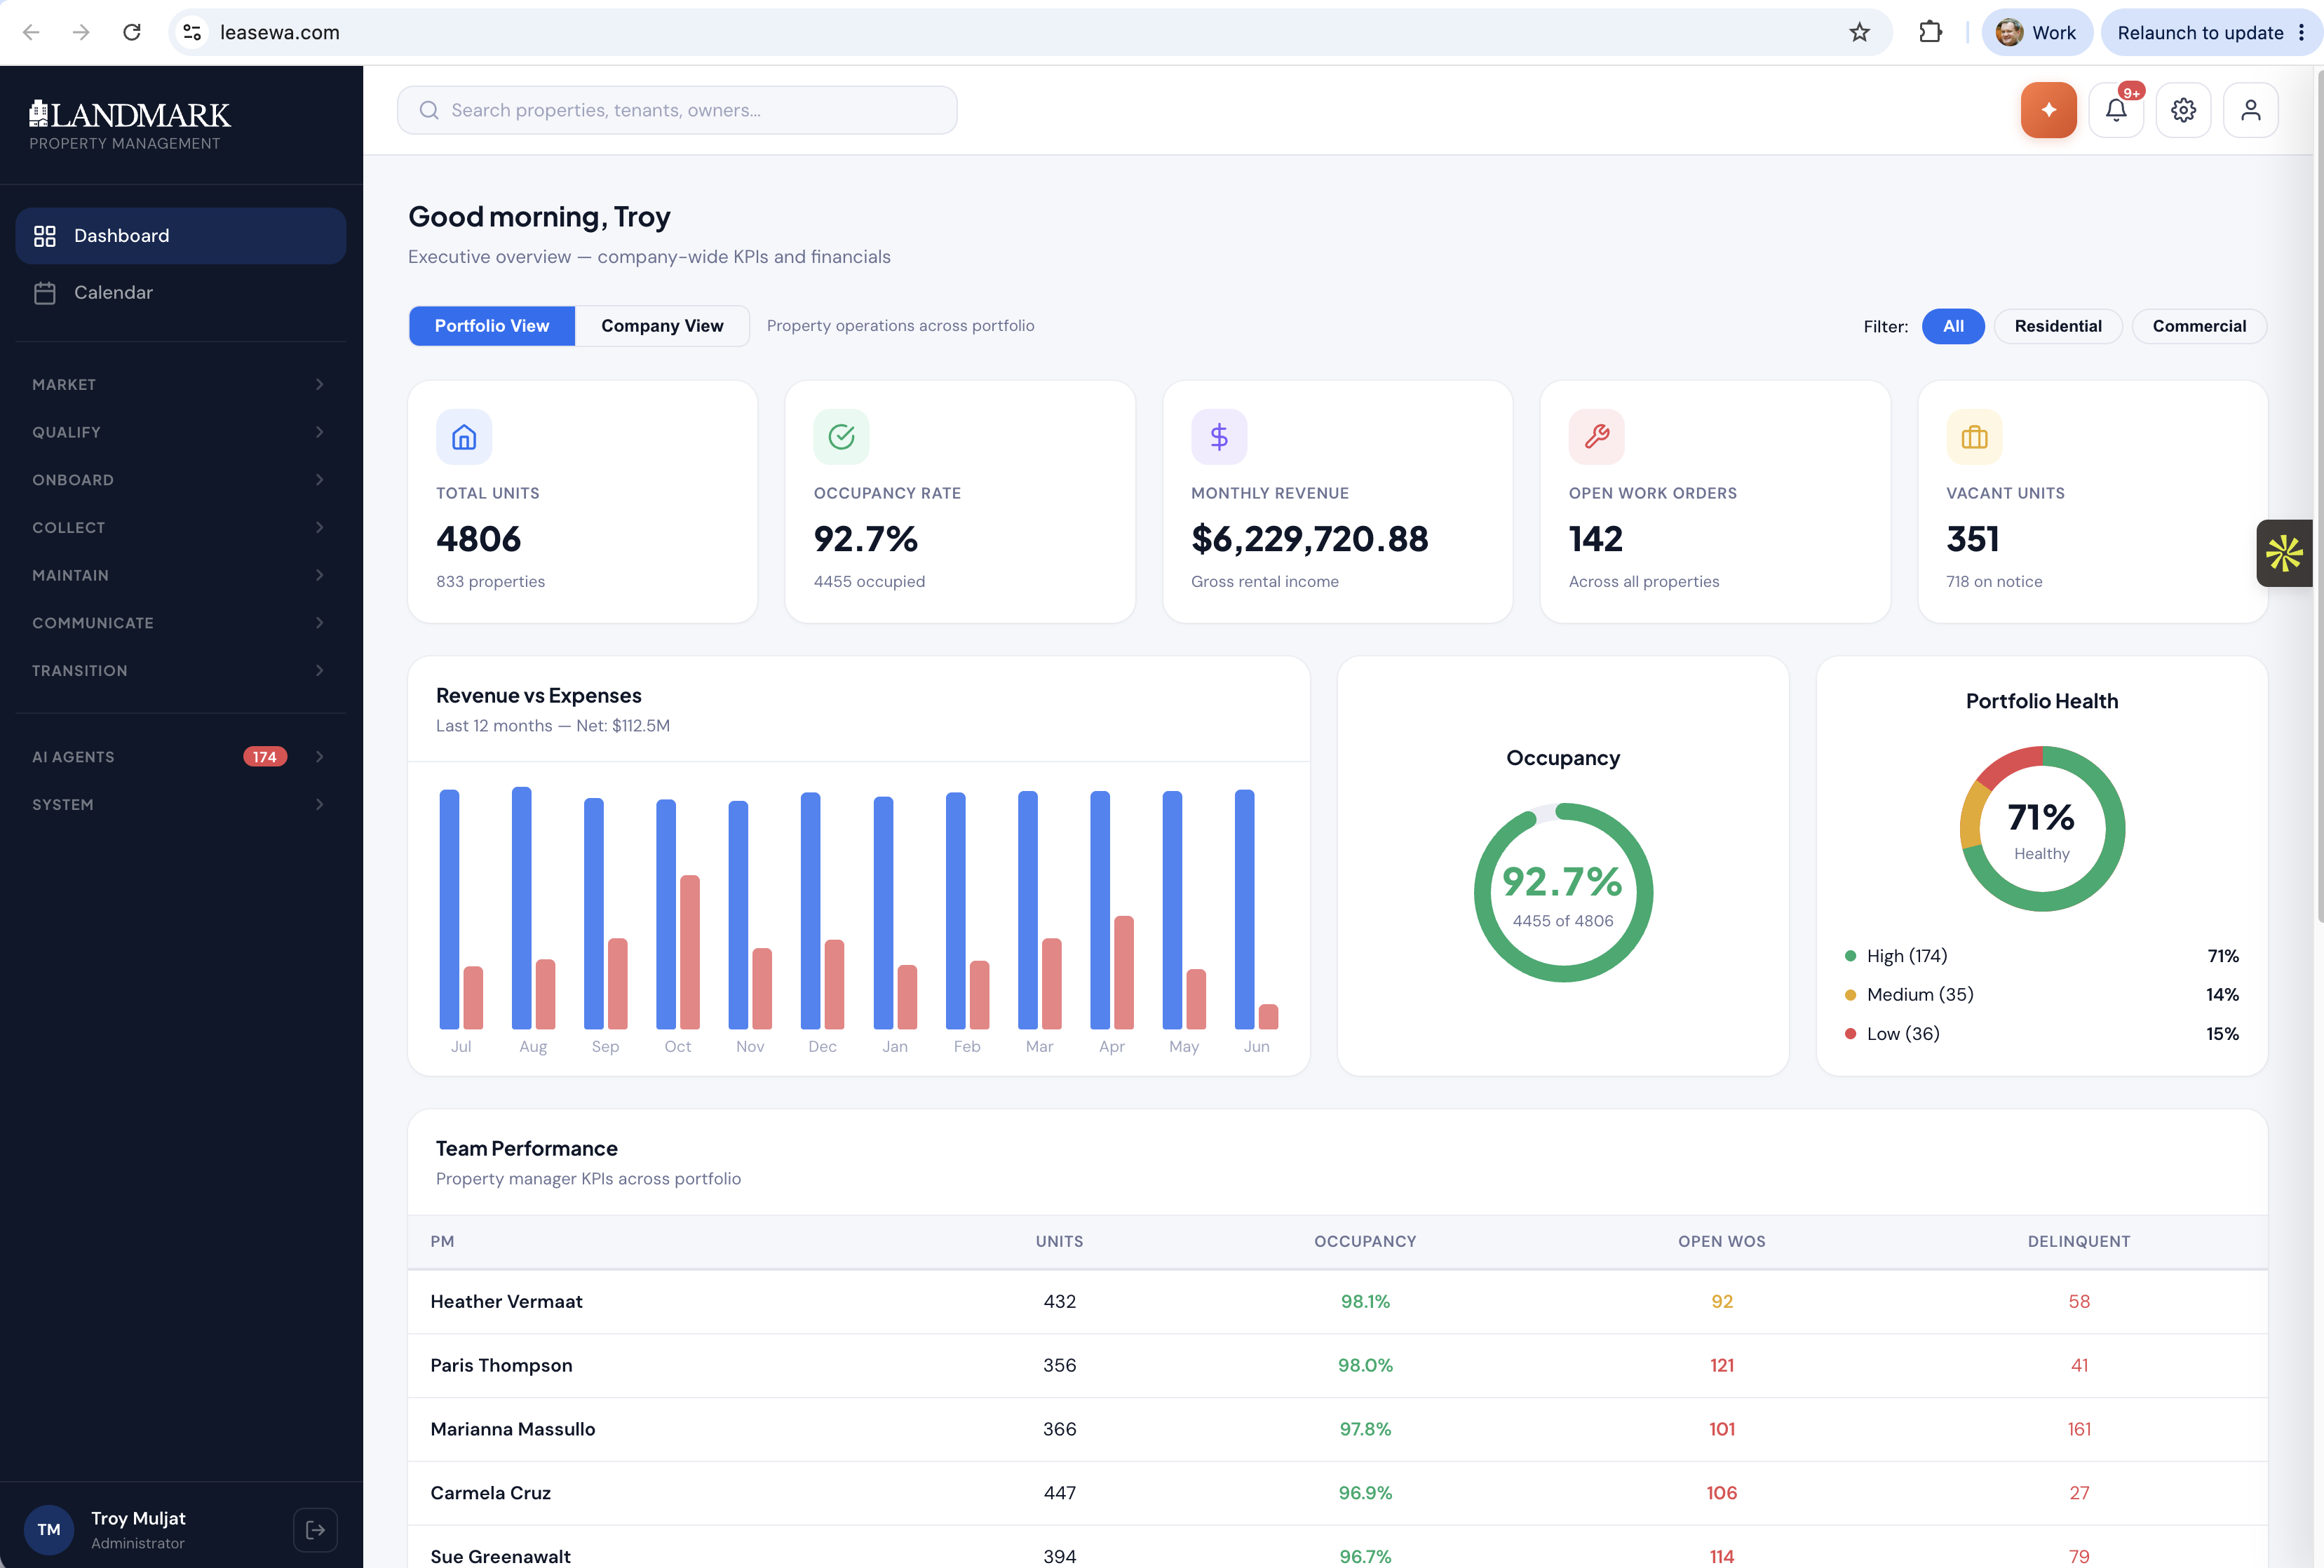Click the $6,229,720.88 revenue value

(1309, 539)
